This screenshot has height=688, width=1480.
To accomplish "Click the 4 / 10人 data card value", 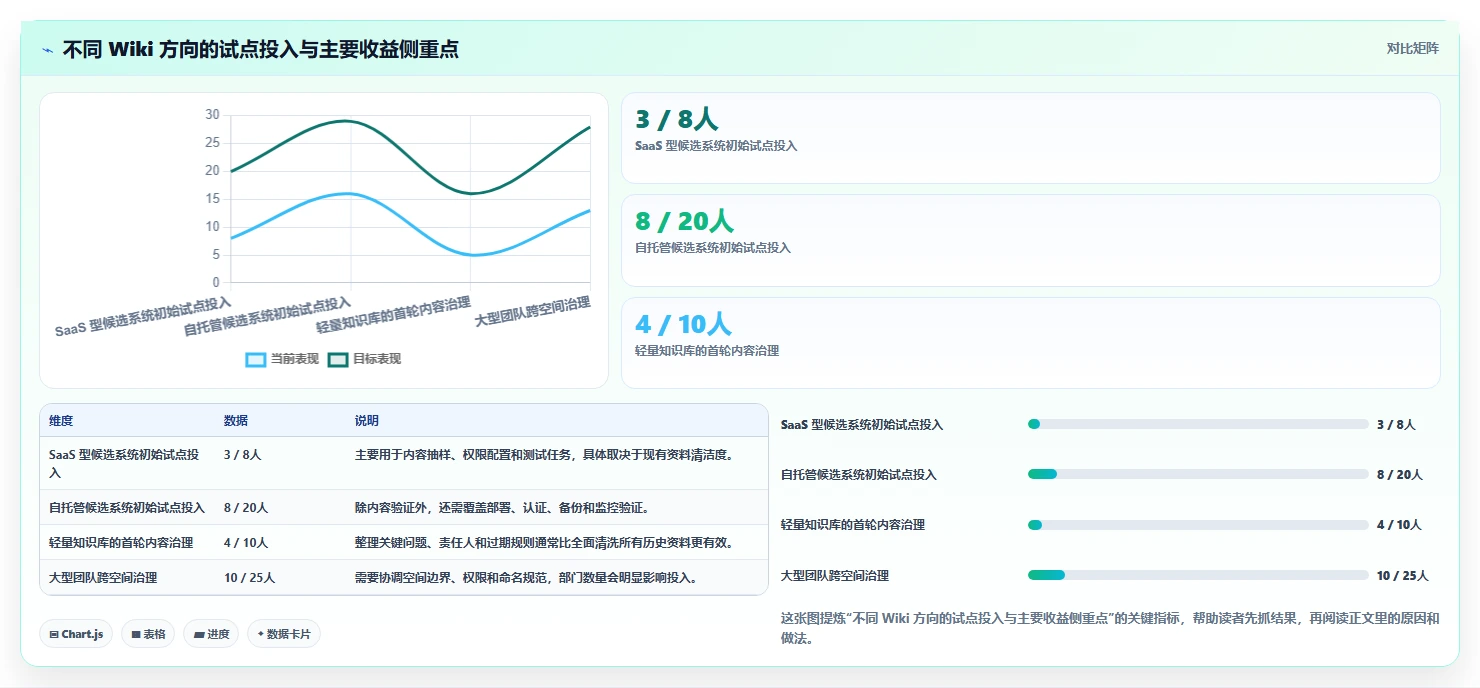I will pos(683,325).
